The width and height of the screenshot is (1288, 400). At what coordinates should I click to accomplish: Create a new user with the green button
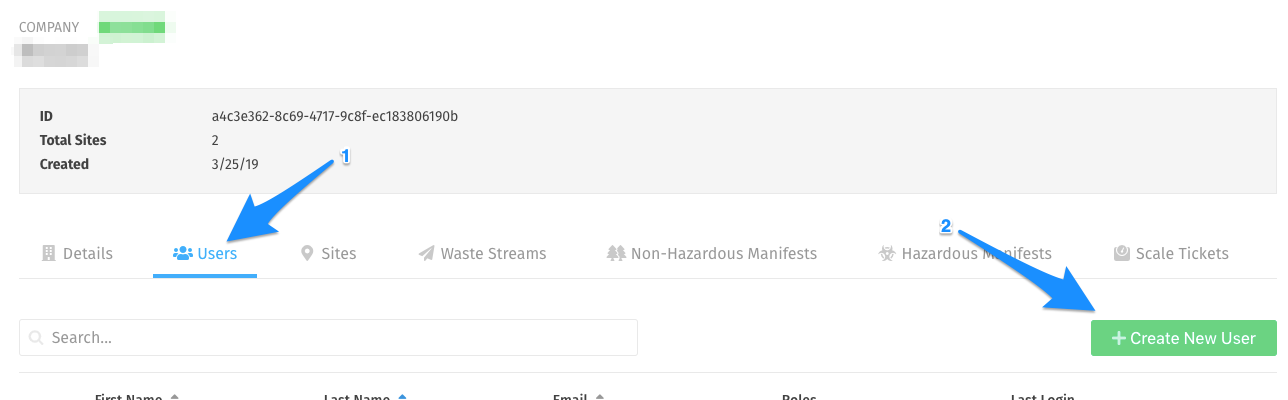click(x=1184, y=338)
